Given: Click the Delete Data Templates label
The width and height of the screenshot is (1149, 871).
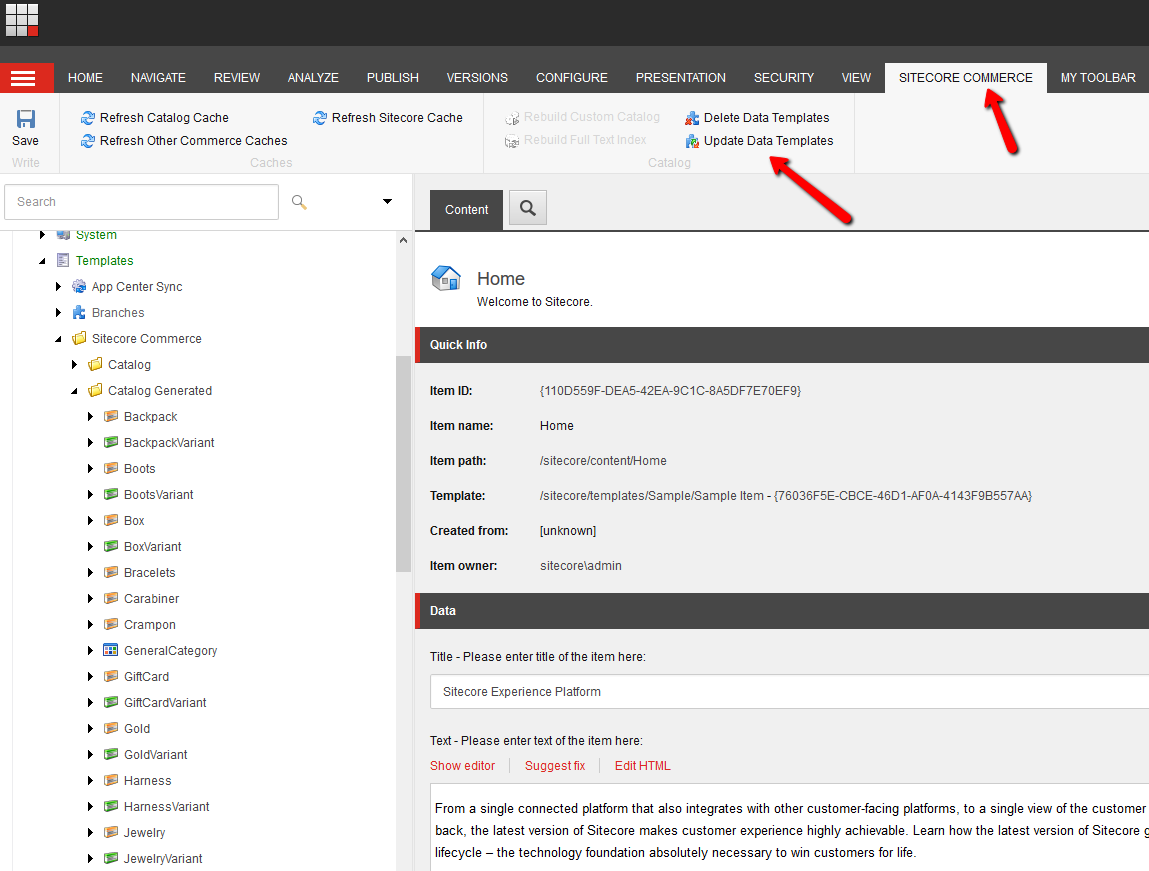Looking at the screenshot, I should 766,118.
